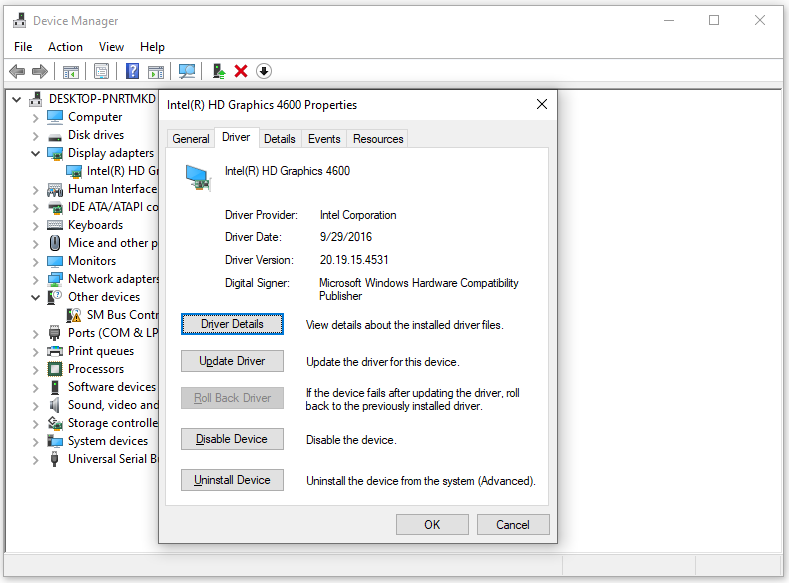Click the Device Manager title bar icon
Screen dimensions: 789x583
tap(20, 21)
